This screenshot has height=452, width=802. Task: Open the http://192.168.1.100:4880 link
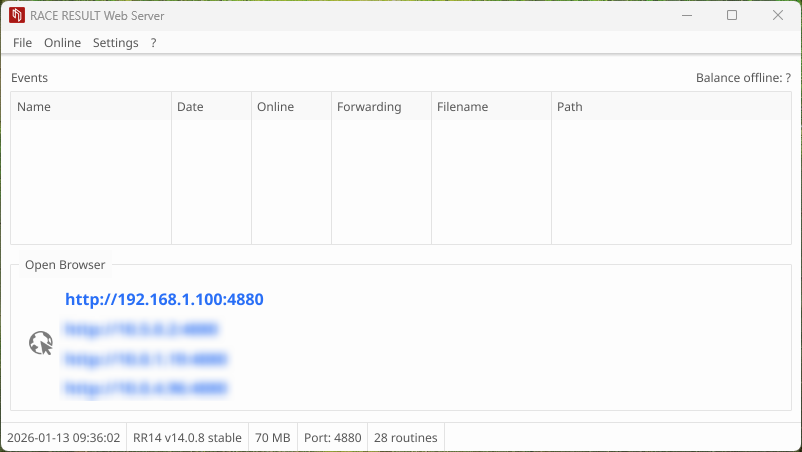164,299
